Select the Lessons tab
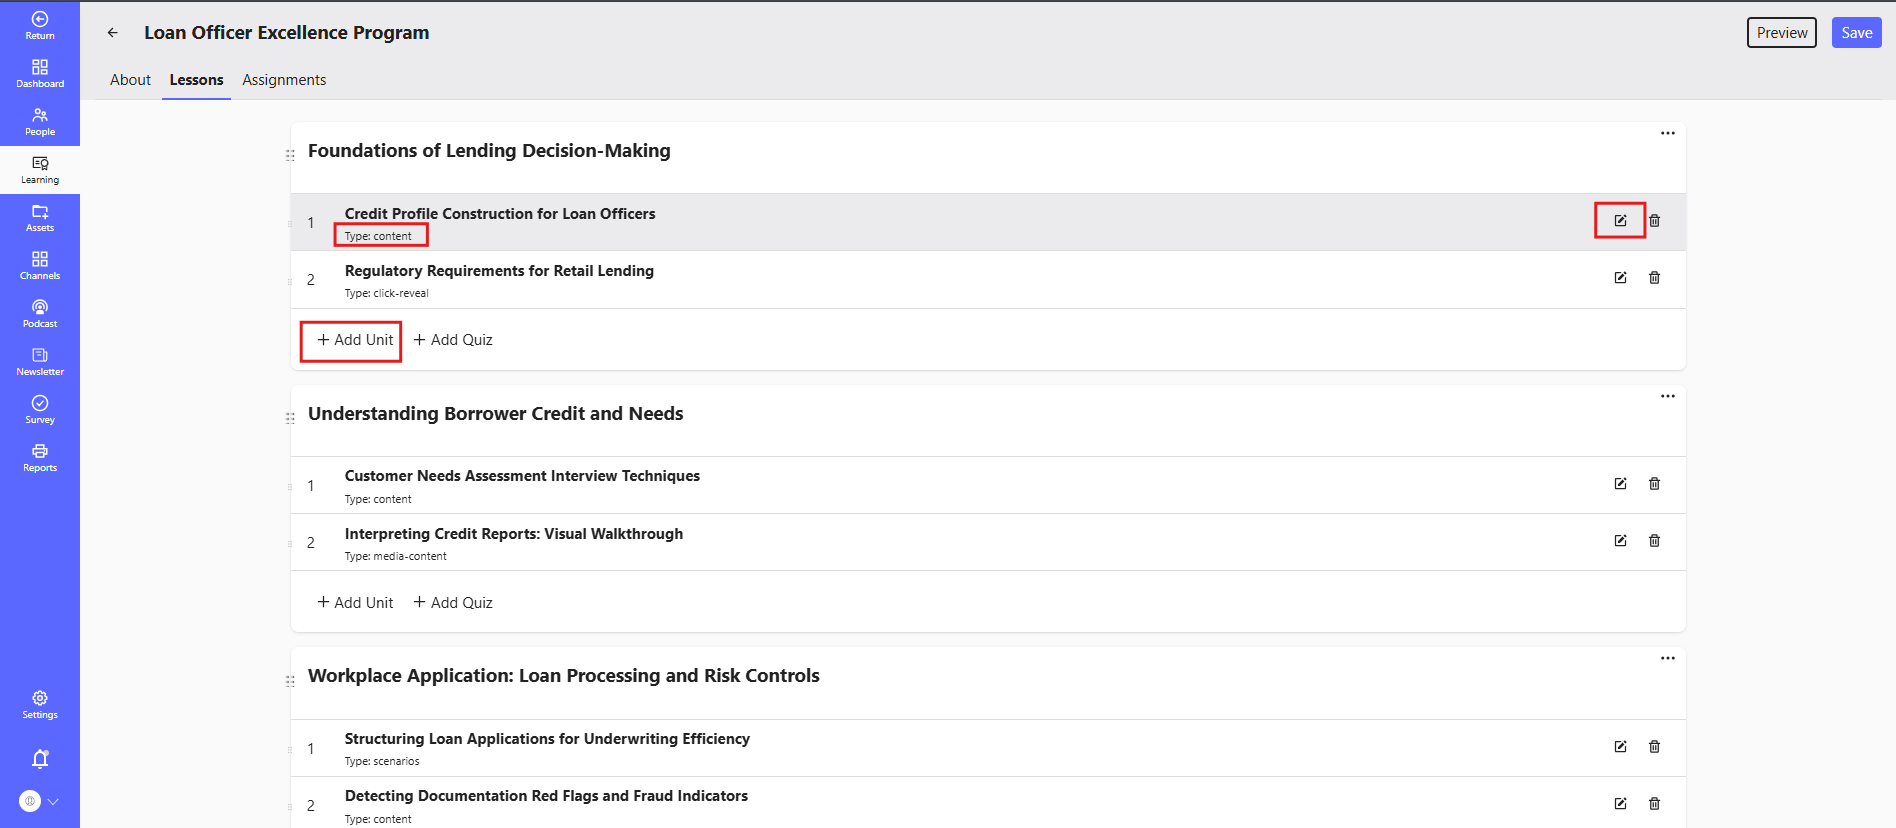The height and width of the screenshot is (828, 1896). [x=196, y=80]
